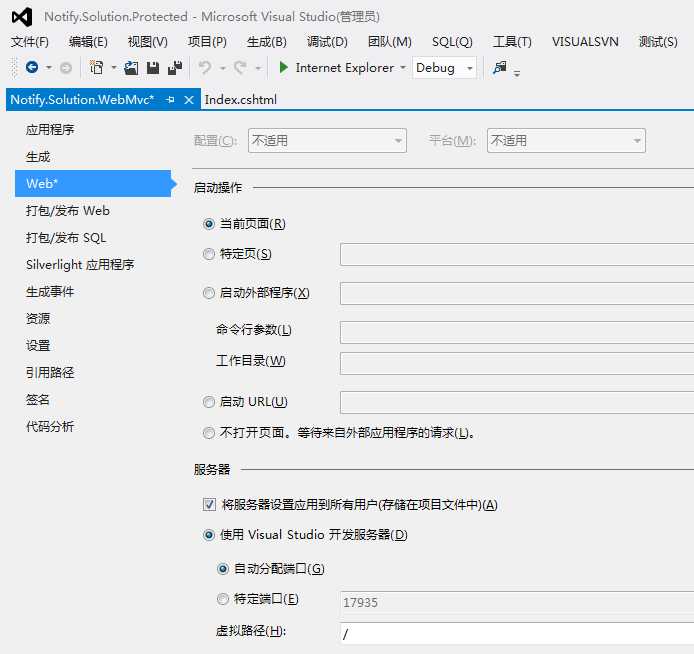694x654 pixels.
Task: Pin the Notify.Solution.WebMvc tab
Action: click(170, 100)
